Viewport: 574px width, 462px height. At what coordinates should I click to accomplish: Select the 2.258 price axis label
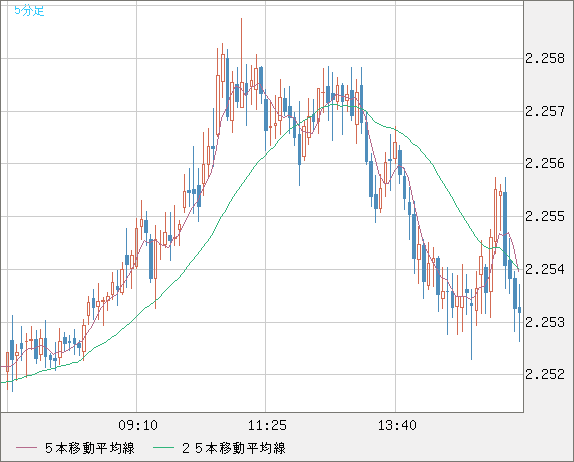pyautogui.click(x=545, y=58)
